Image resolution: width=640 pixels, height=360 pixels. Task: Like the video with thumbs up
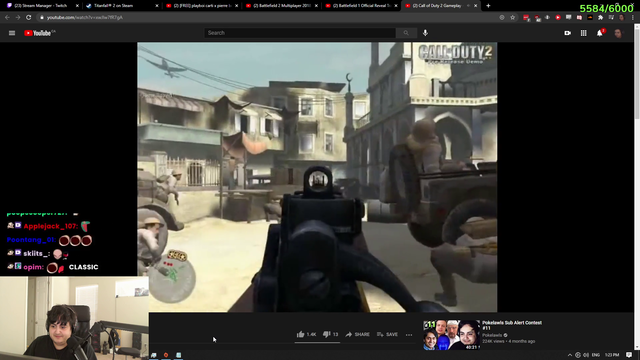tap(306, 334)
